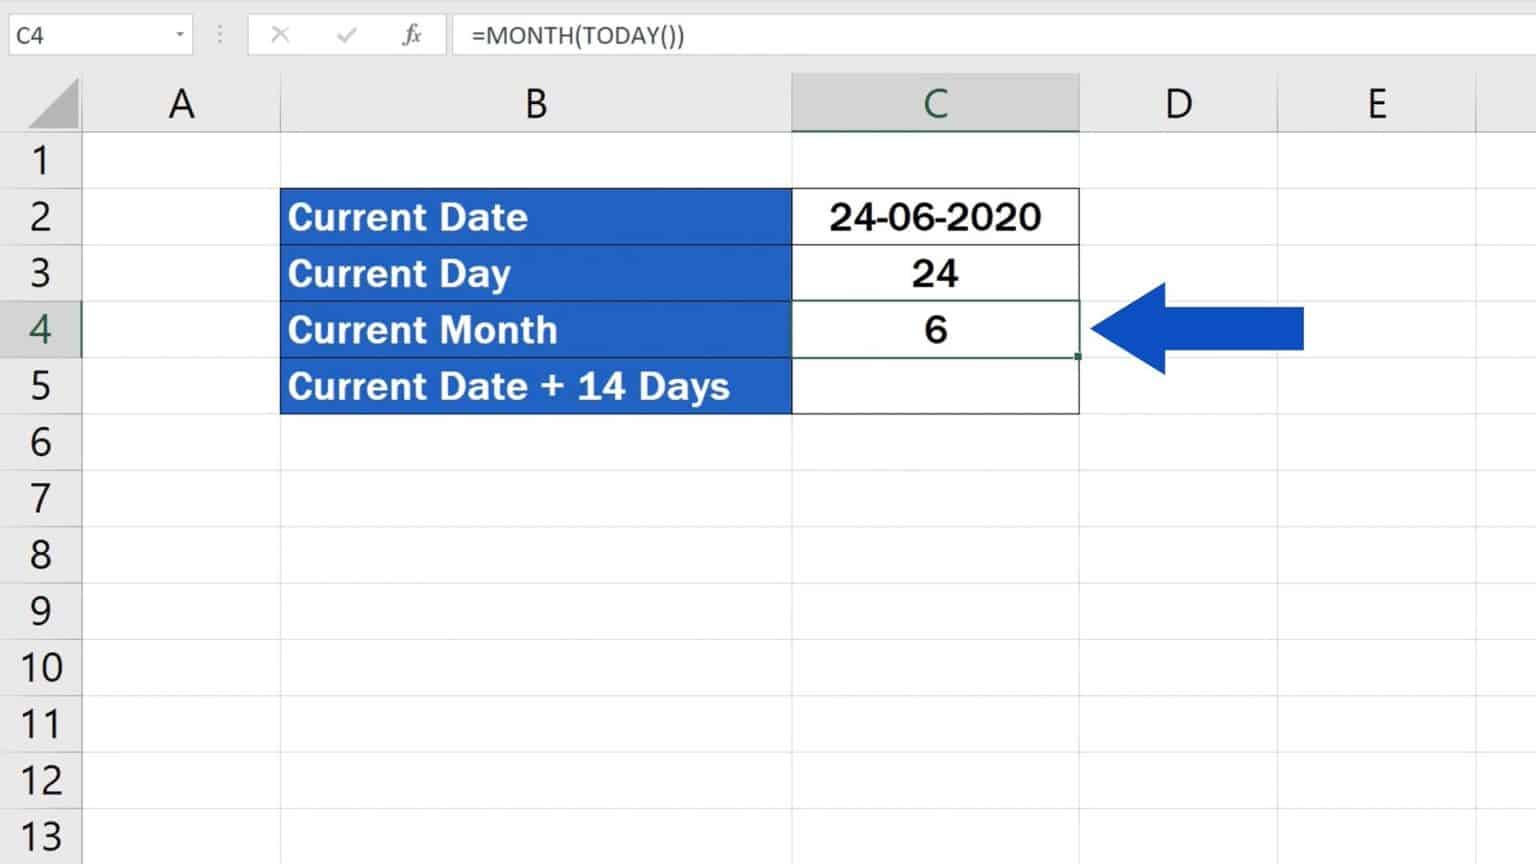Select column E header
Screen dimensions: 1536x864
(1376, 103)
